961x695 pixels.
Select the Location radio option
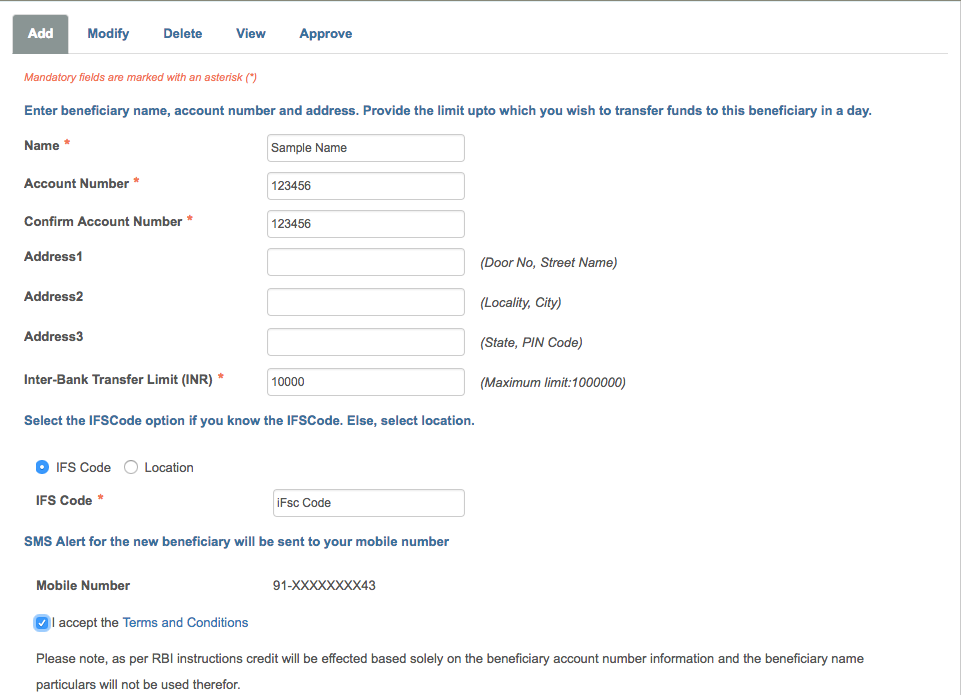(x=131, y=467)
